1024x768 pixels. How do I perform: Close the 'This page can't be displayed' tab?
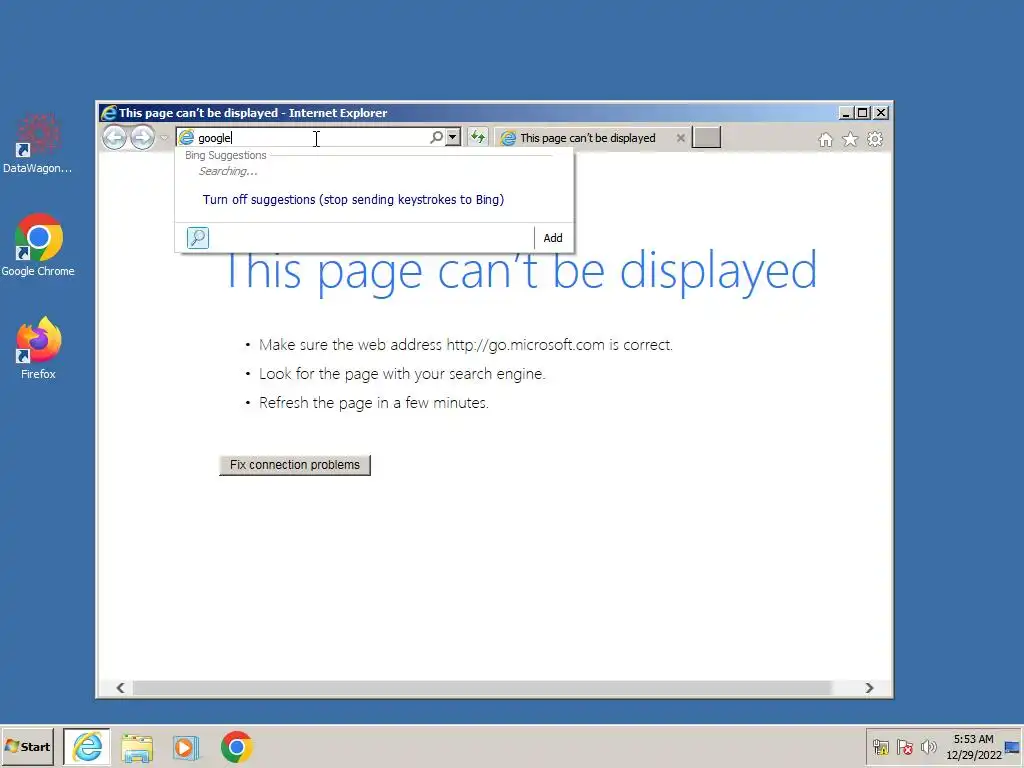pyautogui.click(x=680, y=138)
